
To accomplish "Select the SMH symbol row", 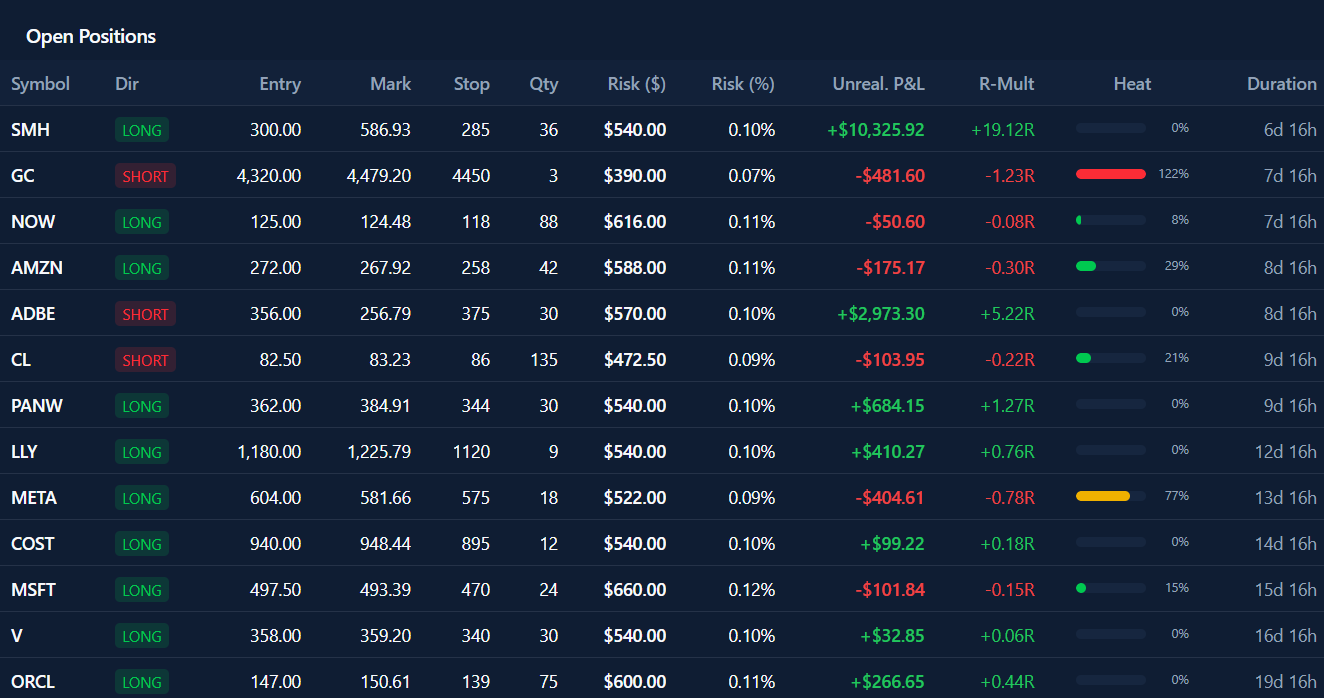I will point(662,130).
